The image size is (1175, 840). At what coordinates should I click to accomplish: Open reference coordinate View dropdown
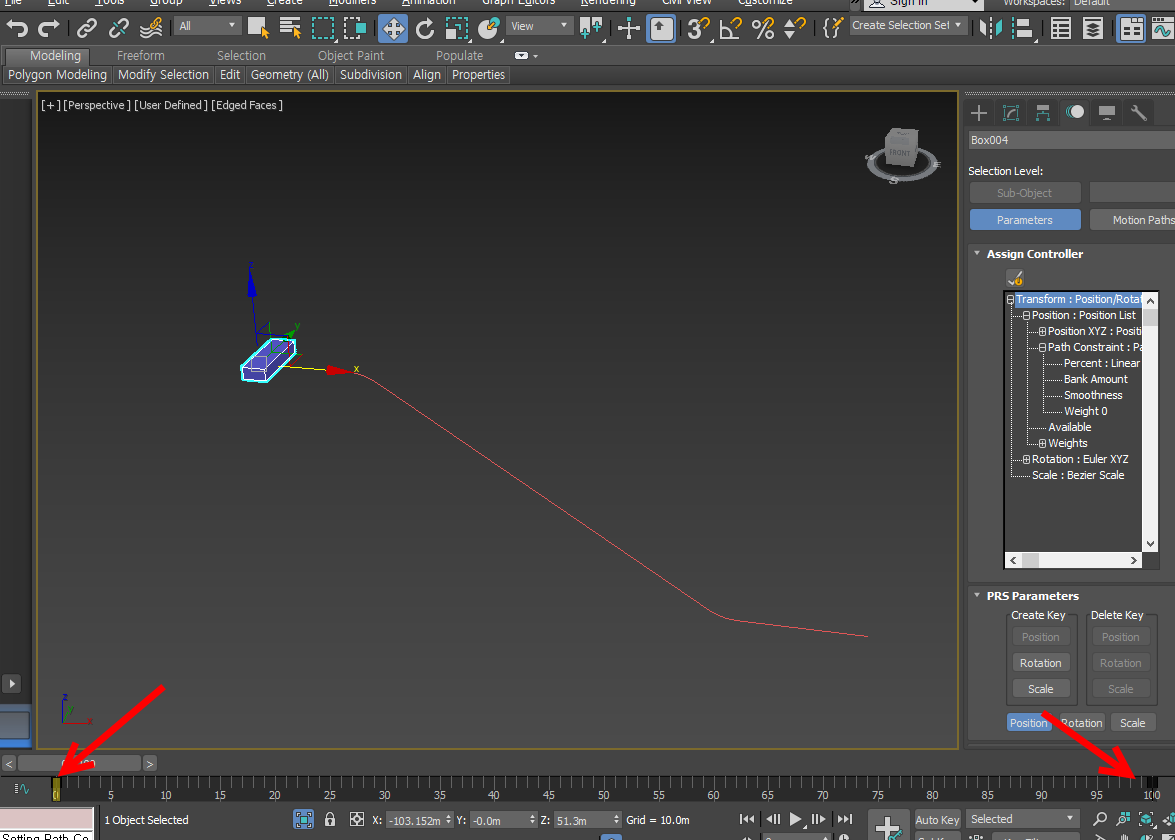coord(539,26)
